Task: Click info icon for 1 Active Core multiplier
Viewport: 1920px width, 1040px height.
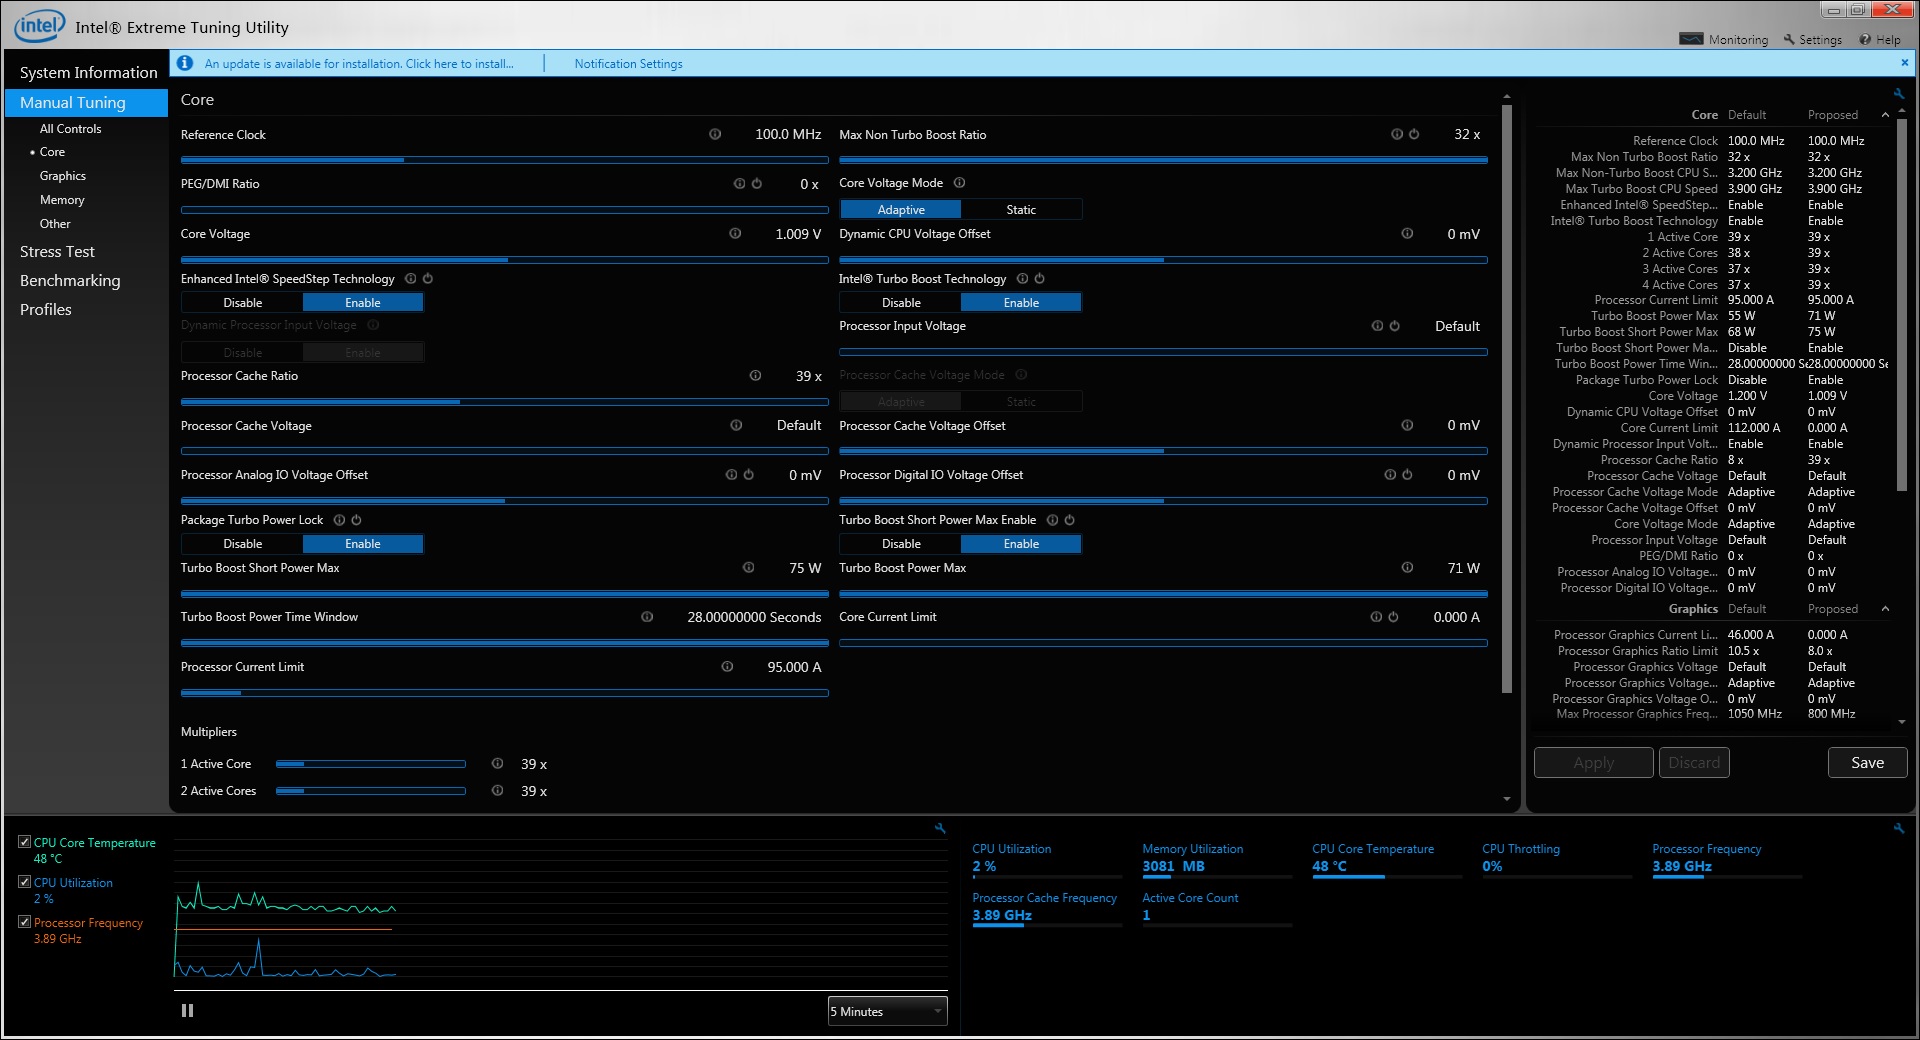Action: pos(497,764)
